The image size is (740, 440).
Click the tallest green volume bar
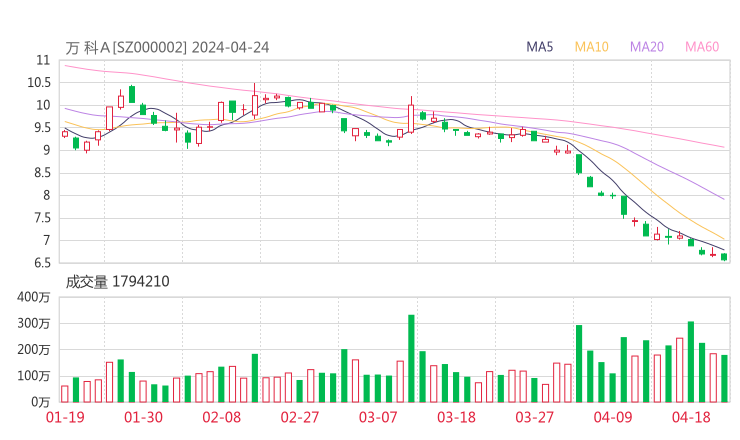pos(411,358)
